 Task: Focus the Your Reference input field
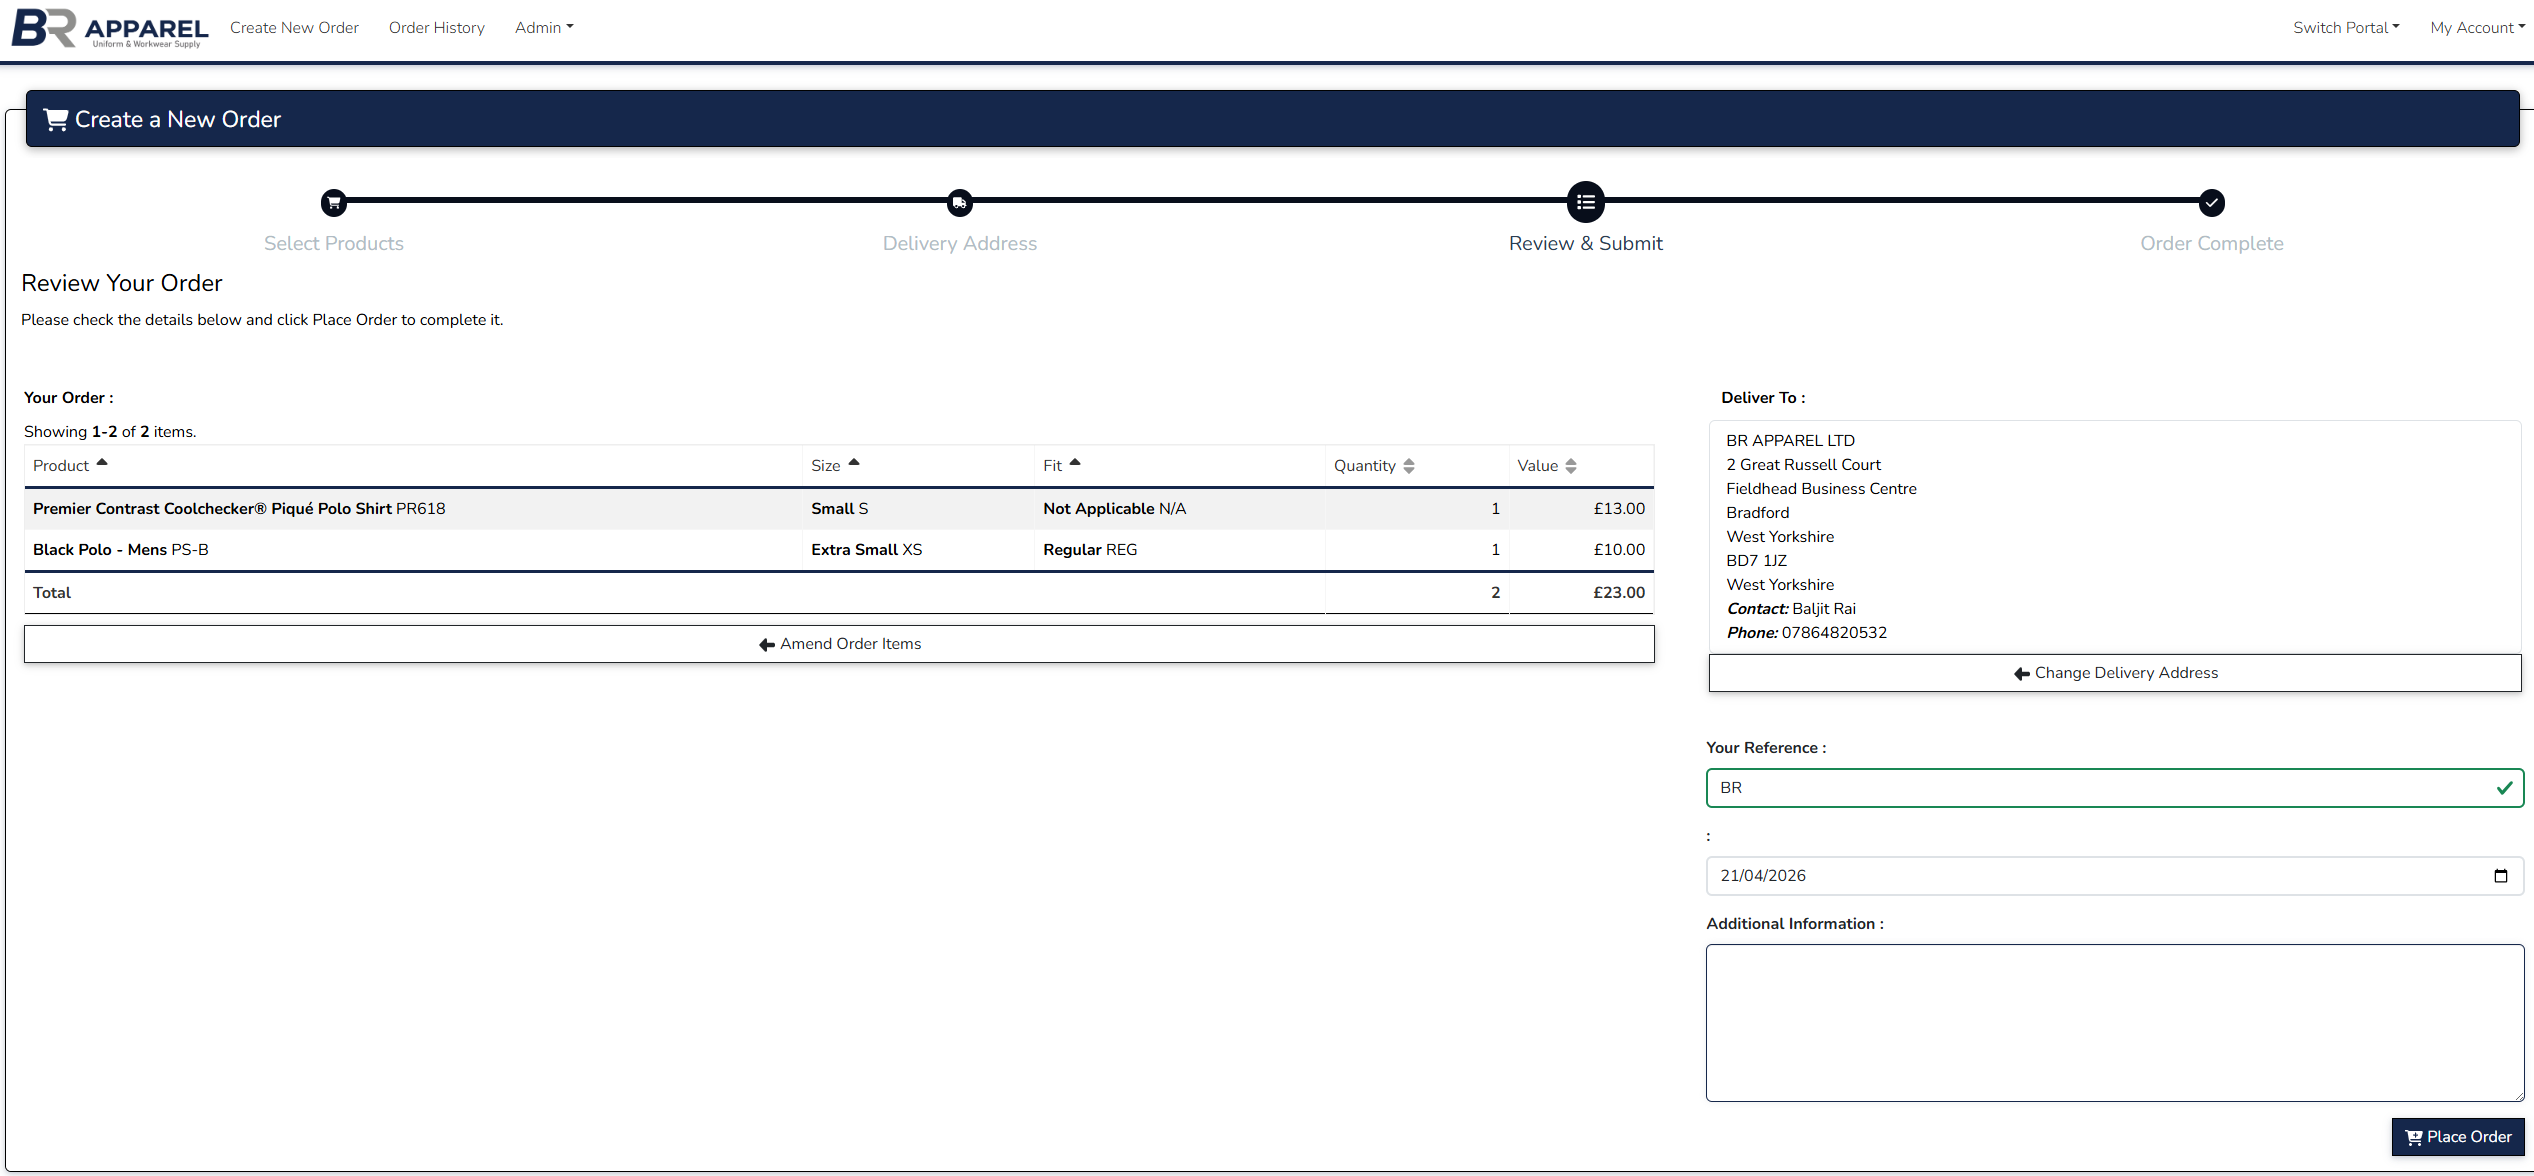[2115, 788]
